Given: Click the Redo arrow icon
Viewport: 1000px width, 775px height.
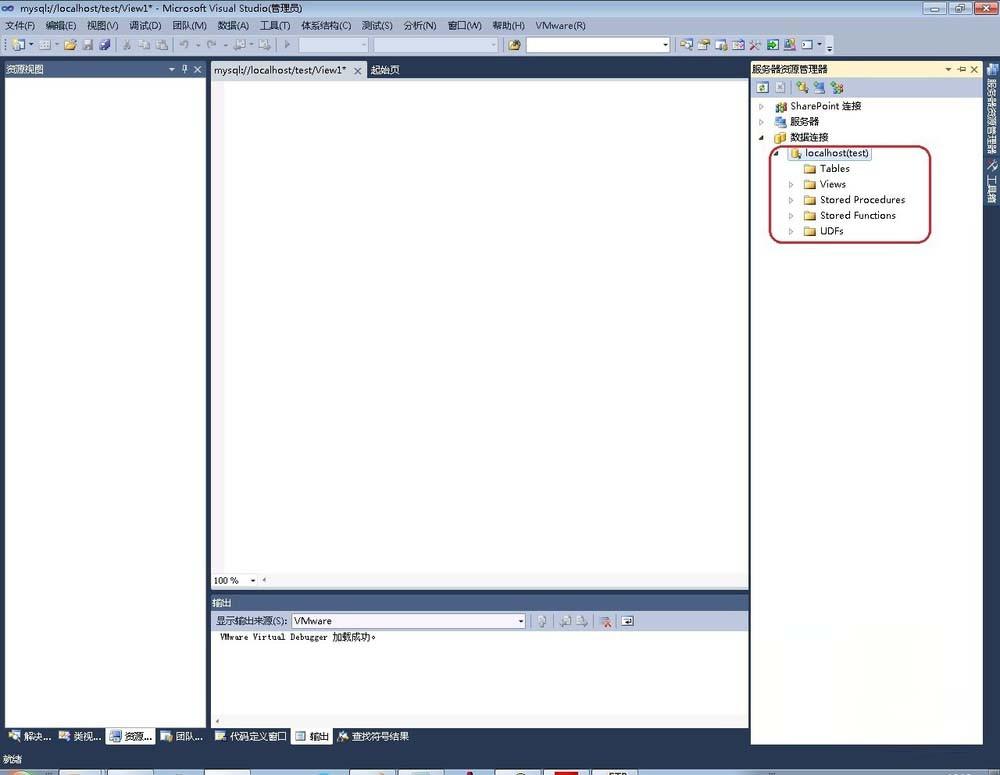Looking at the screenshot, I should pos(212,45).
